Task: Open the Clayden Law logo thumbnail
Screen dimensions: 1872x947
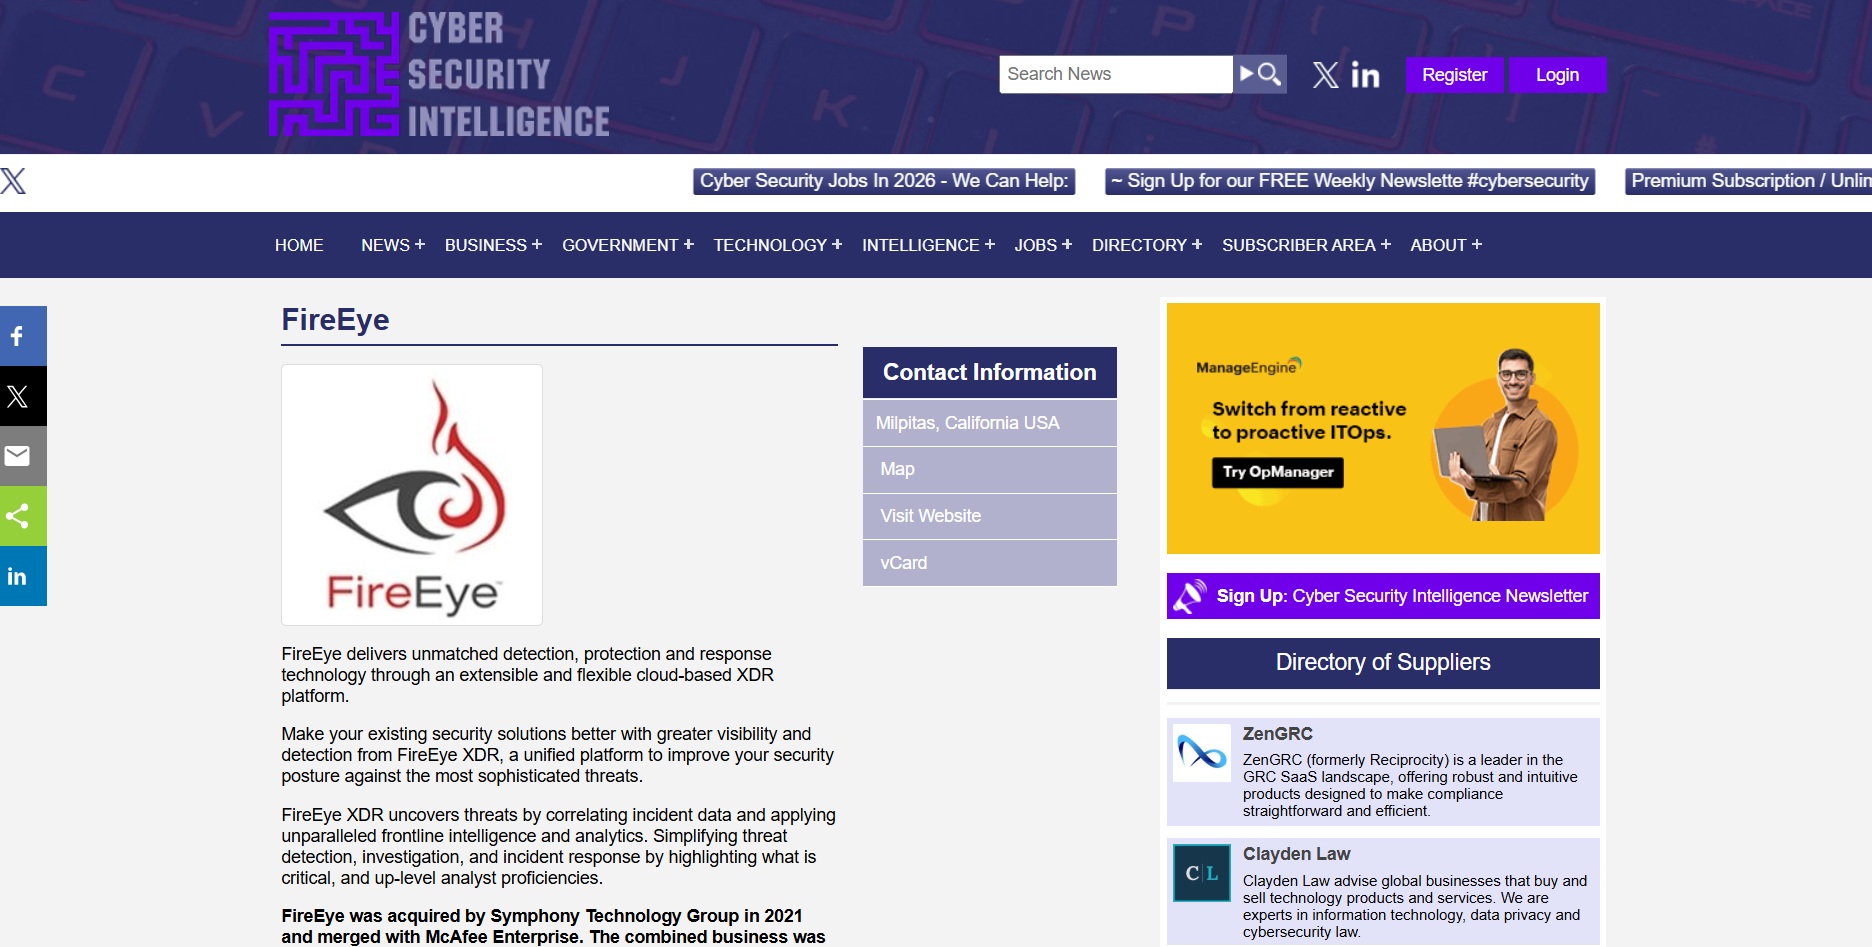Action: (1202, 873)
